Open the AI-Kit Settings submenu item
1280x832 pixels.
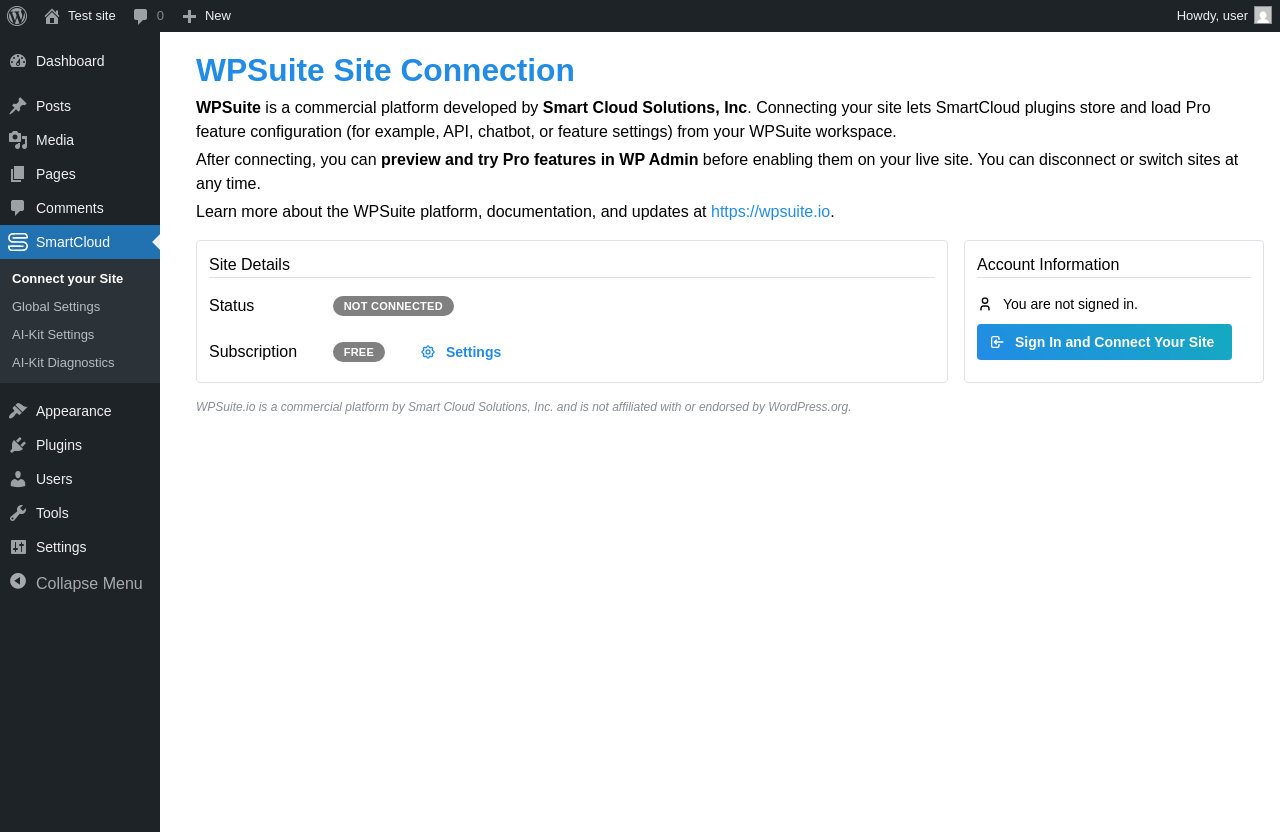[53, 335]
